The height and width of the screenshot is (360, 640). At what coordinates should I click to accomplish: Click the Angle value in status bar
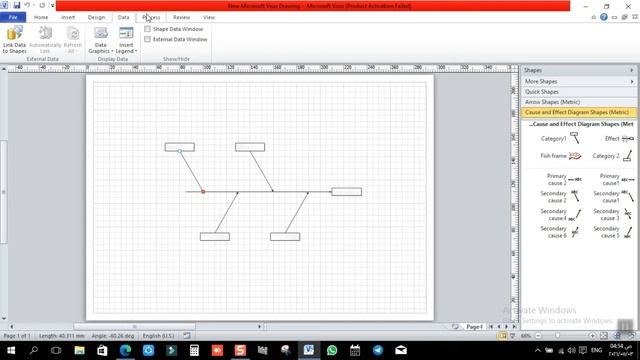(x=113, y=336)
